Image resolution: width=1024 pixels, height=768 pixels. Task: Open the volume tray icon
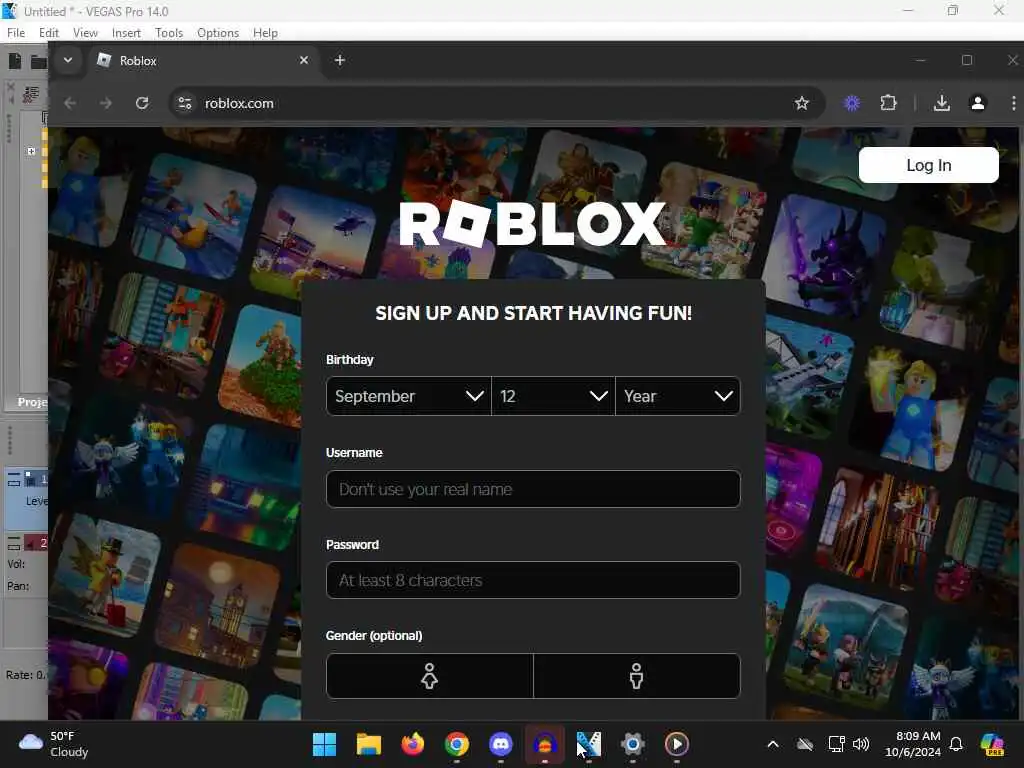pyautogui.click(x=861, y=744)
